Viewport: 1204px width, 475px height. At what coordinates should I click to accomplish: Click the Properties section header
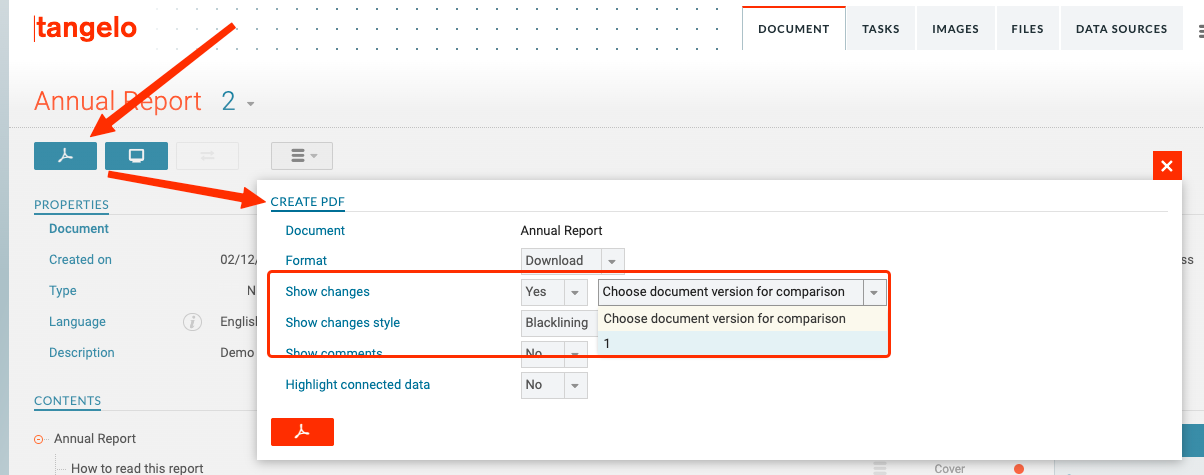click(71, 205)
